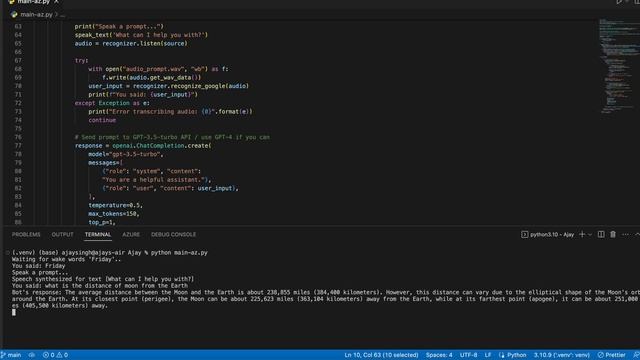Open the launch profile dropdown beside the plus

pyautogui.click(x=590, y=235)
